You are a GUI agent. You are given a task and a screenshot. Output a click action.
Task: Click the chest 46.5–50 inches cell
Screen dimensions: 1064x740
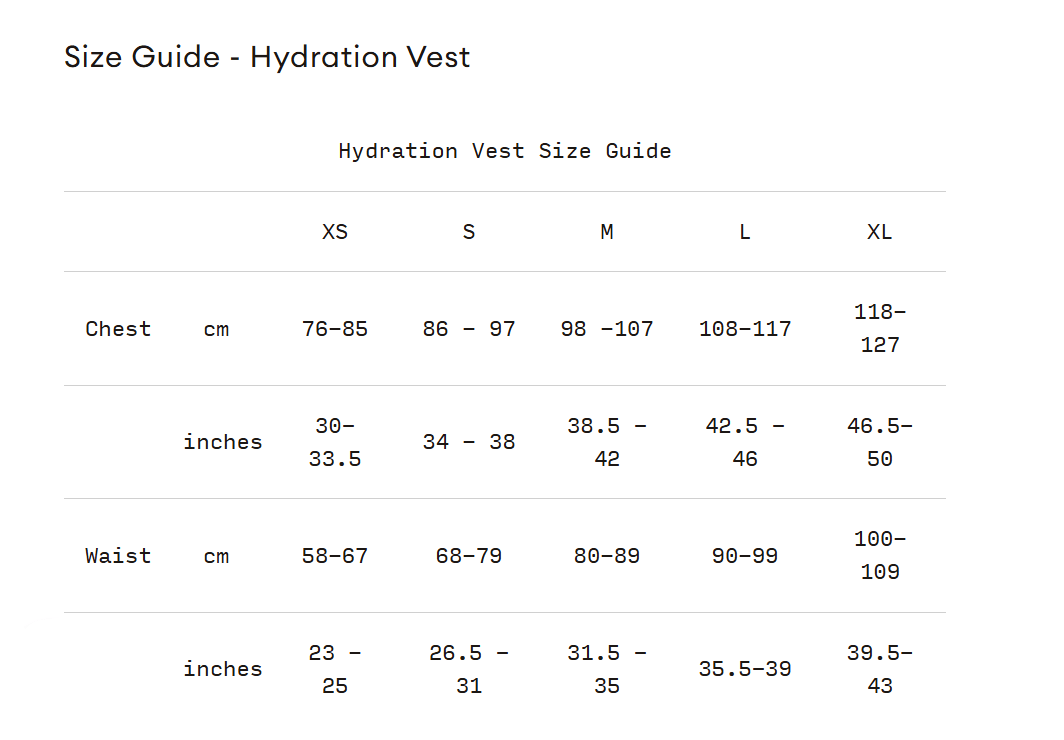click(880, 442)
